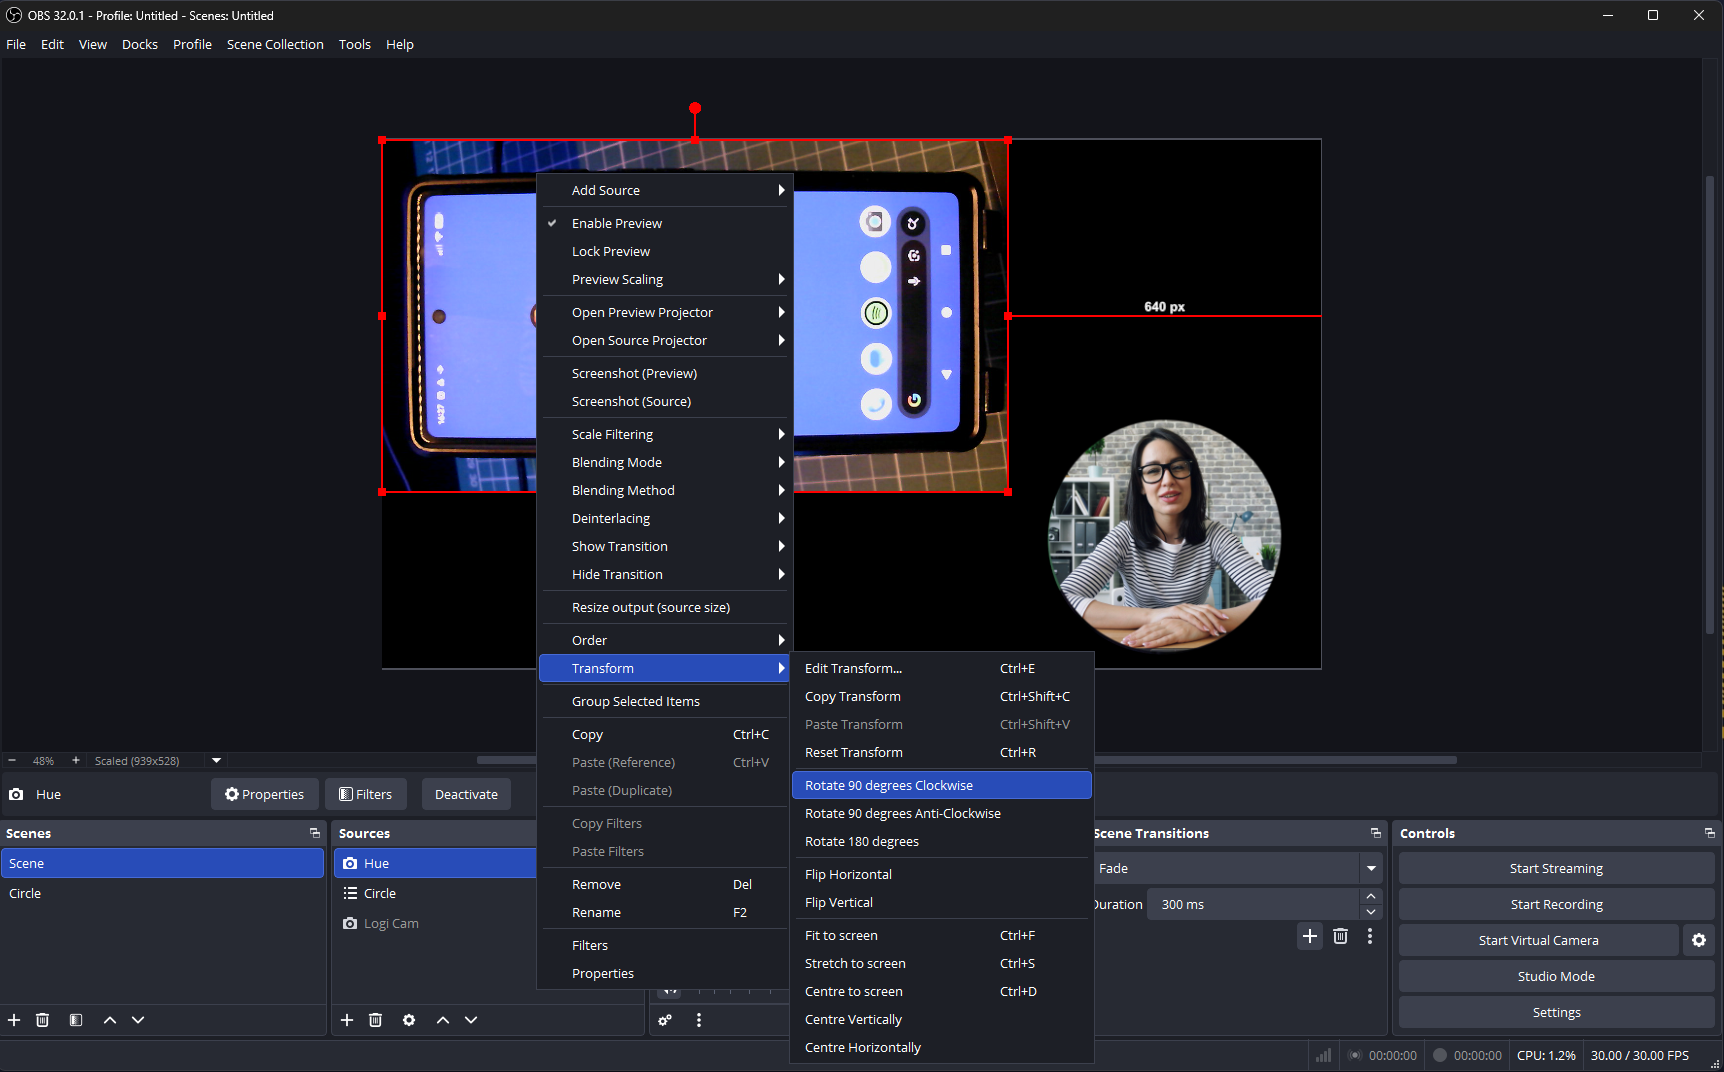This screenshot has width=1724, height=1072.
Task: Open source properties gear in Sources toolbar
Action: (409, 1020)
